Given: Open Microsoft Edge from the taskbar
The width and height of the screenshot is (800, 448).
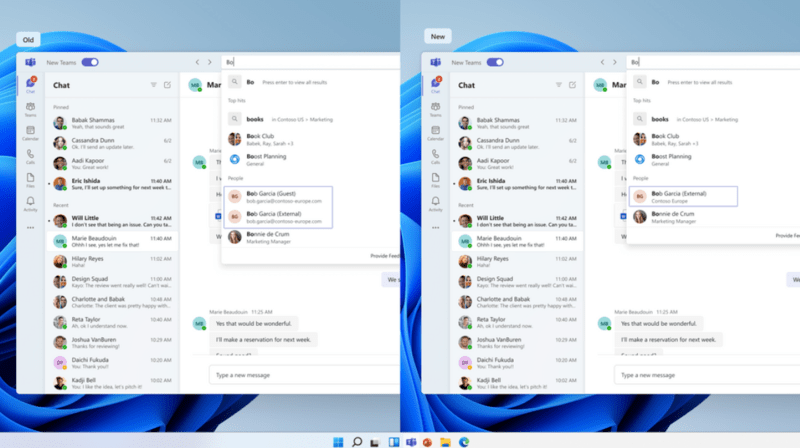Looking at the screenshot, I should click(464, 442).
